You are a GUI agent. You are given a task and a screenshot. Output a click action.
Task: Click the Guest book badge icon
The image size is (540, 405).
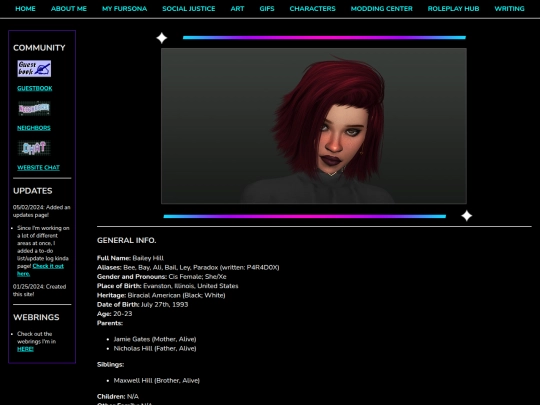(34, 69)
